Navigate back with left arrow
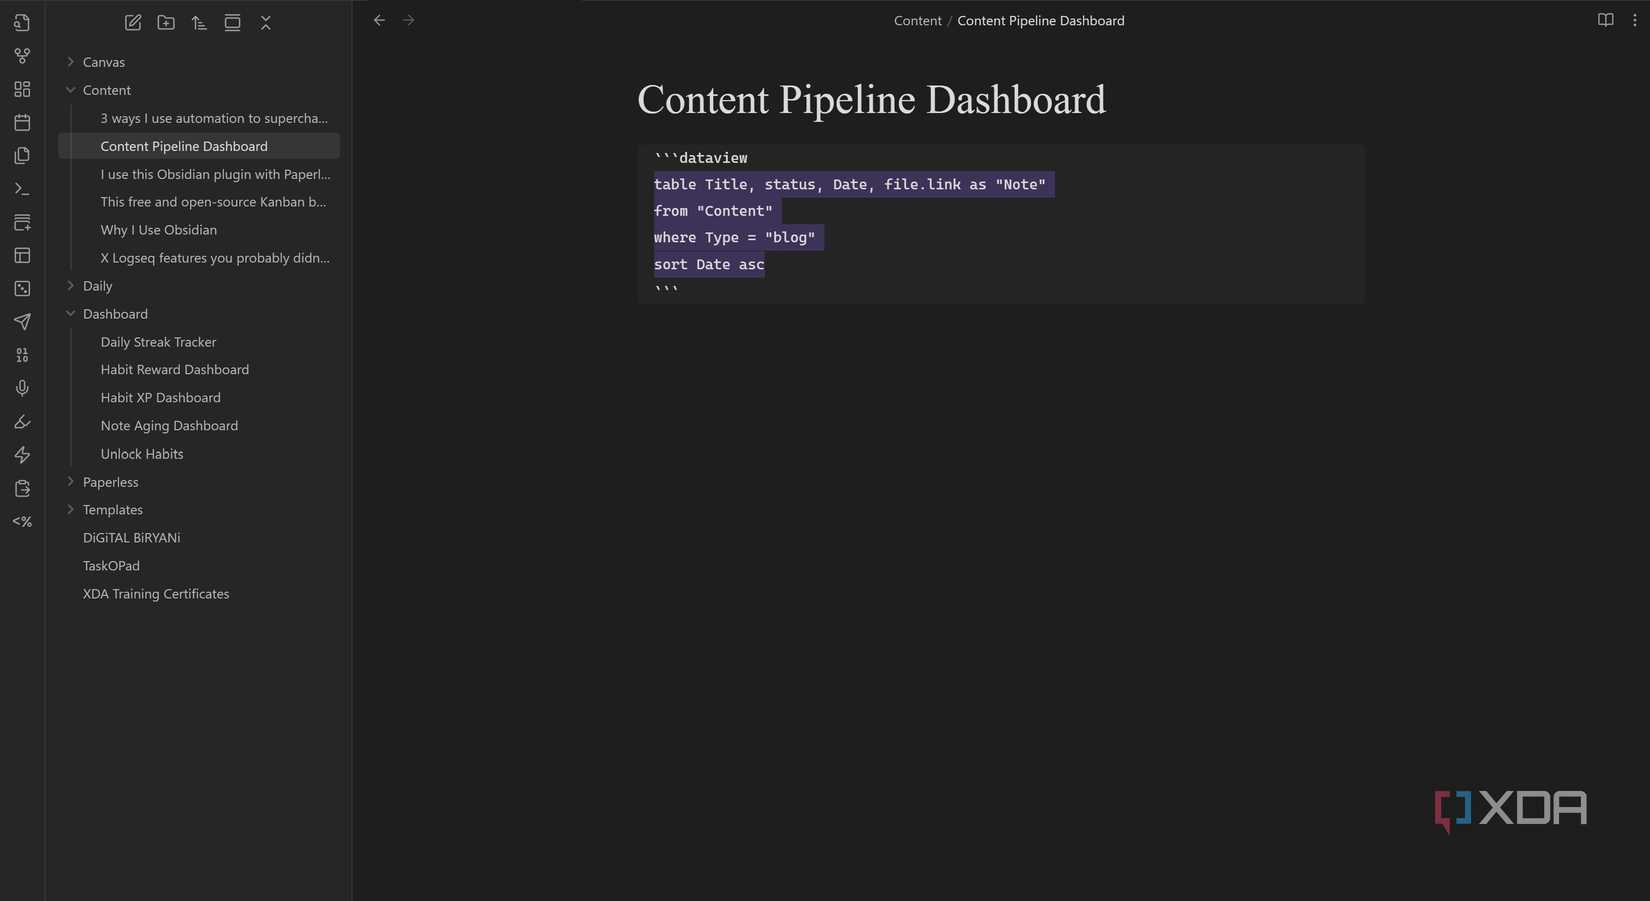Screen dimensions: 1650x901 point(379,20)
